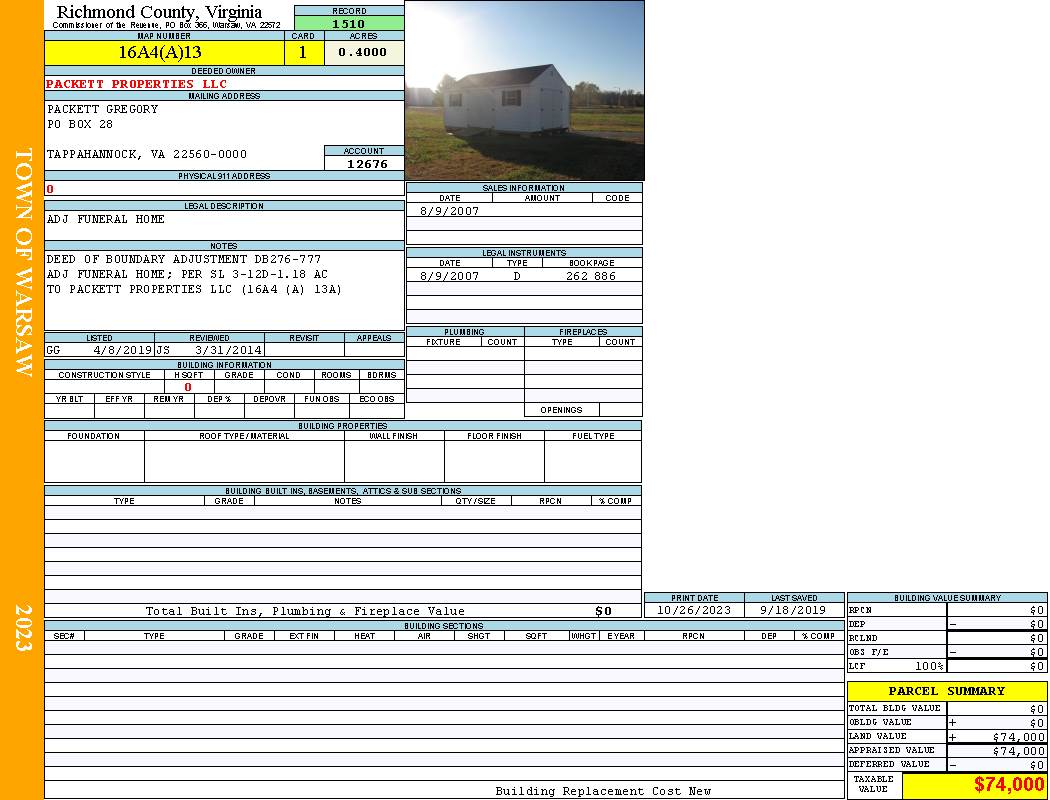Click the Town of Warsaw orange sidebar
1050x800 pixels.
coord(23,262)
